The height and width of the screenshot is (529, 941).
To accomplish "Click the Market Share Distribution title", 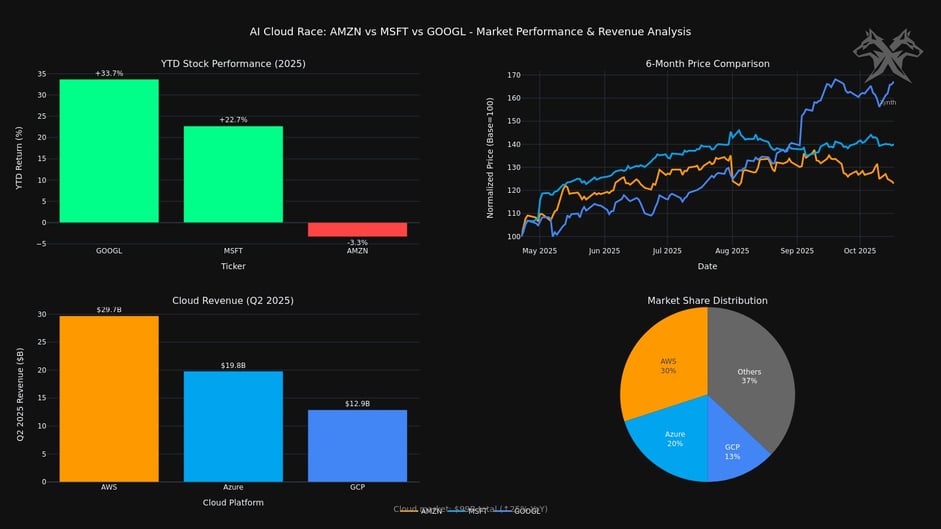I will pos(707,300).
